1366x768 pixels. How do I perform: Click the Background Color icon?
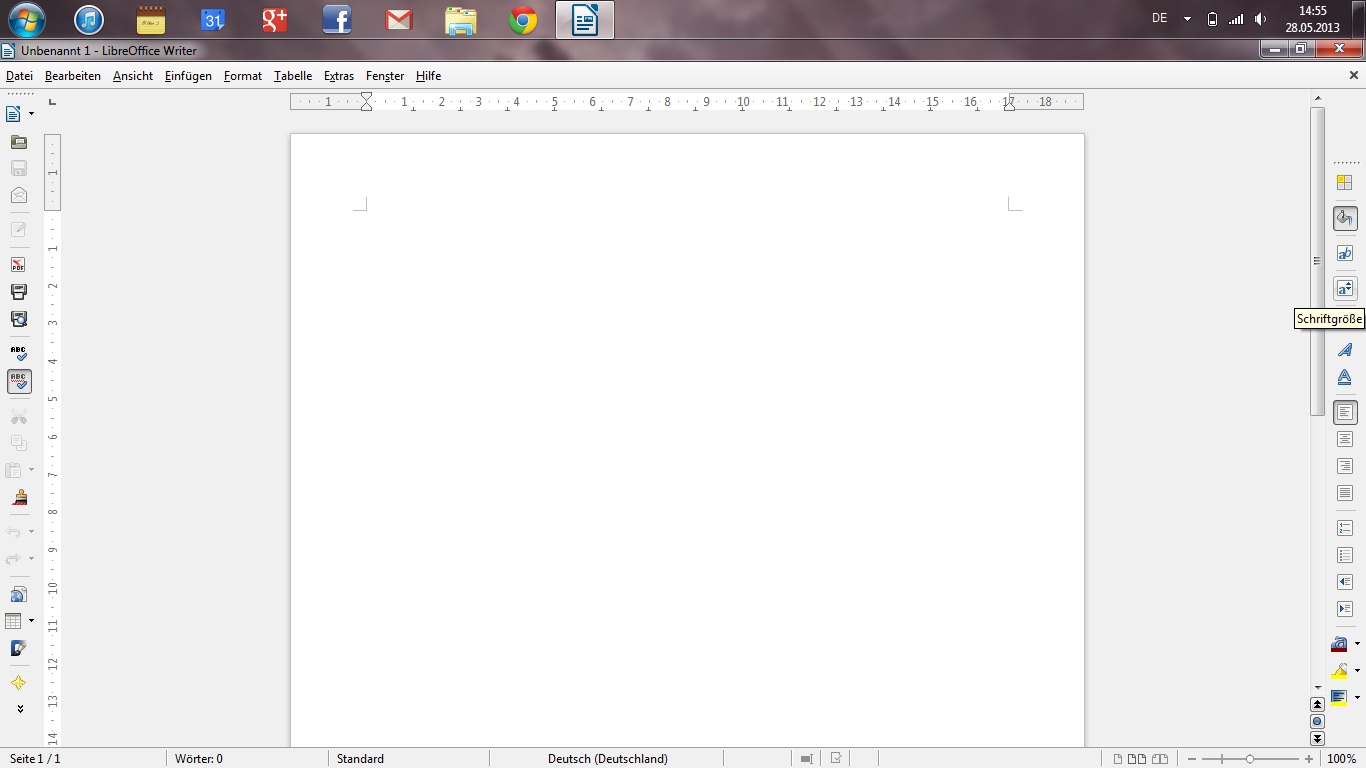click(1339, 697)
